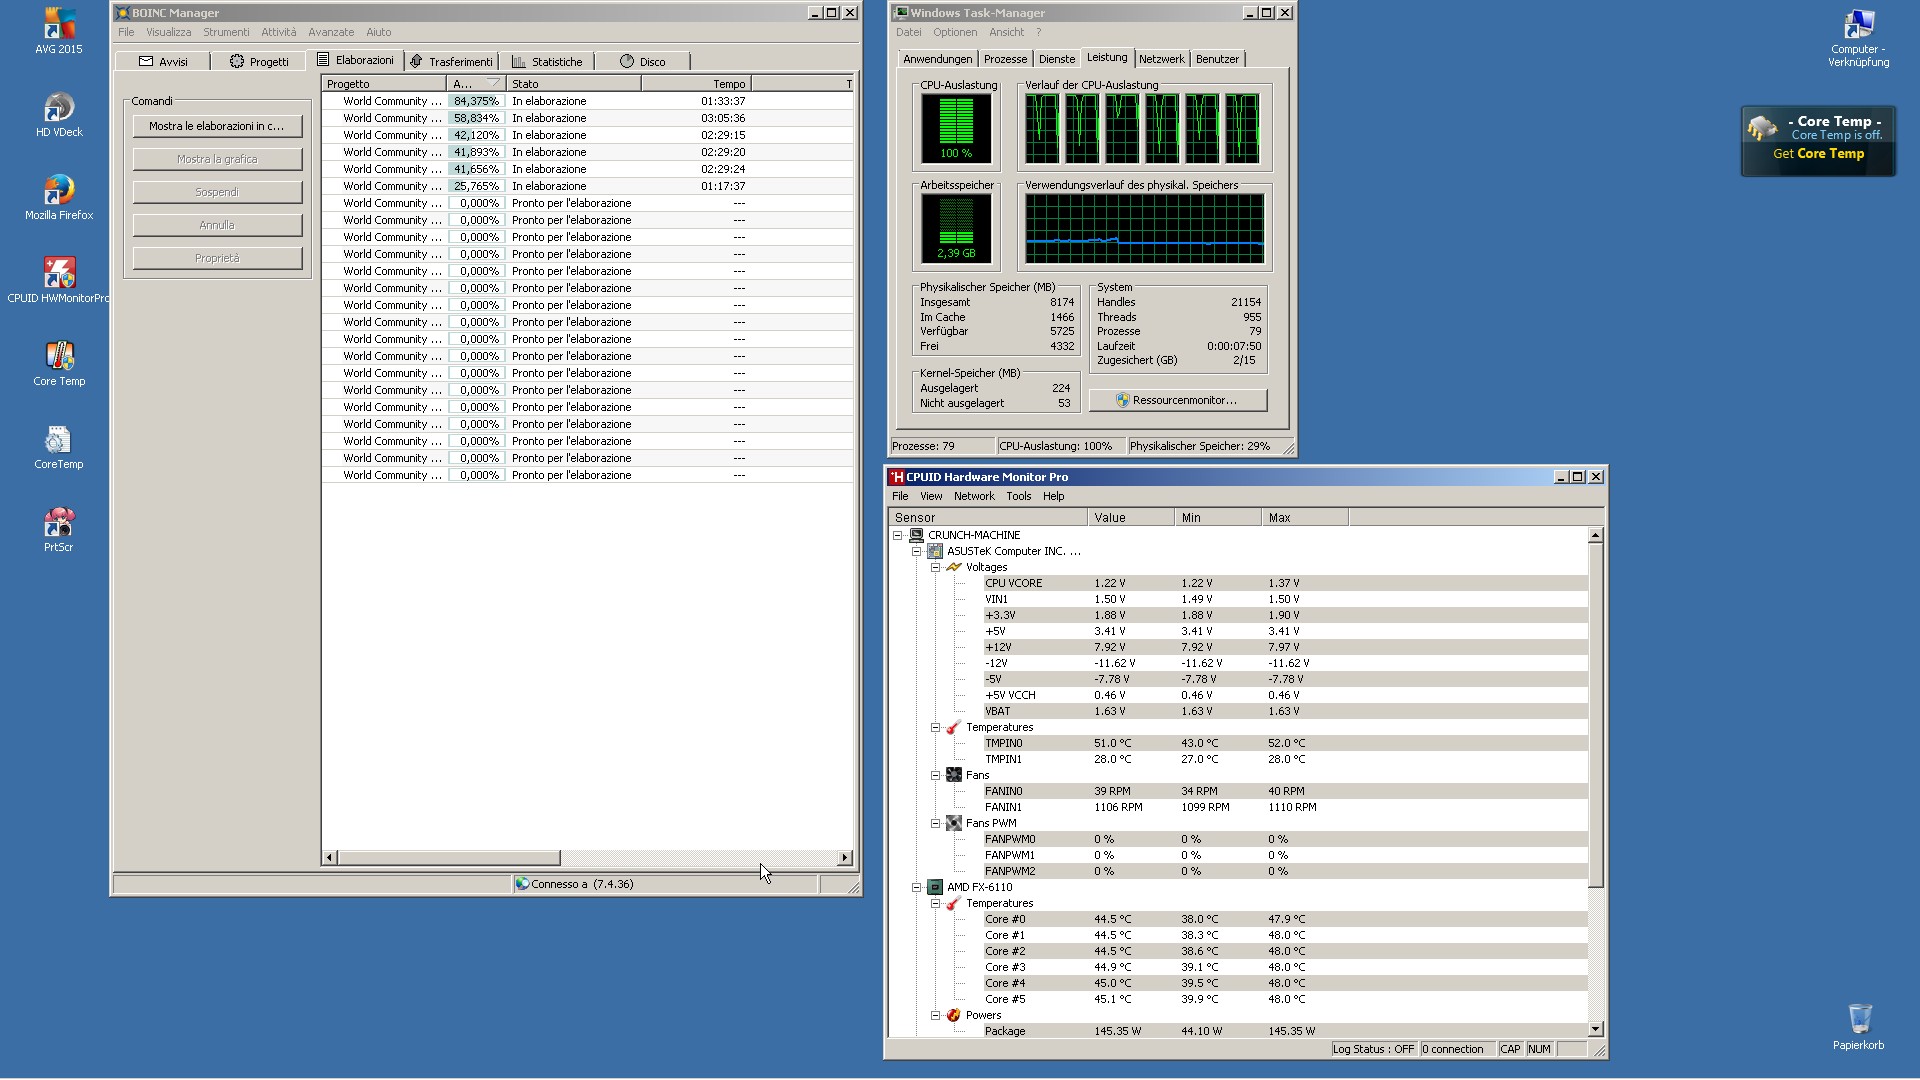Switch to Prozesse tab in Task-Manager

coord(1005,59)
